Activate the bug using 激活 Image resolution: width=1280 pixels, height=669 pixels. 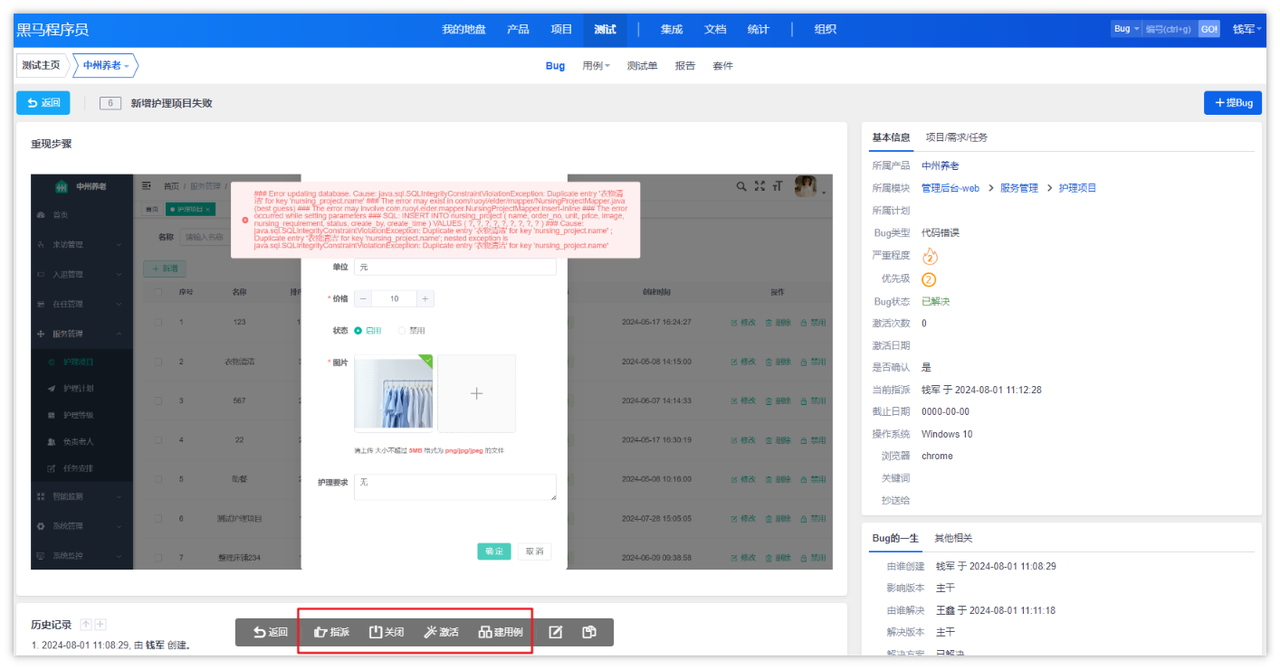441,632
